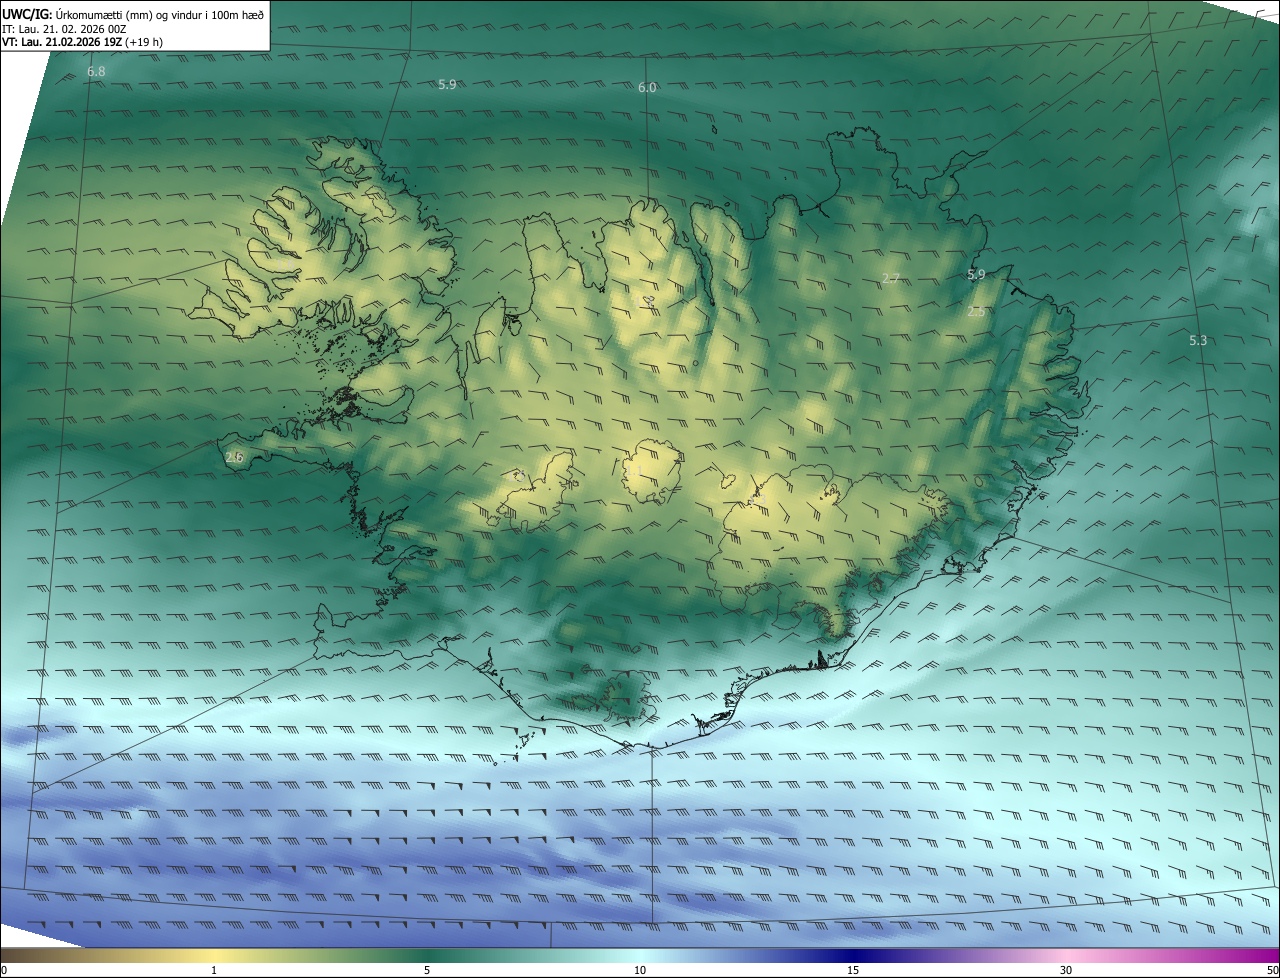Click the 5.9 value label beside 6.0
This screenshot has height=978, width=1280.
pos(447,85)
